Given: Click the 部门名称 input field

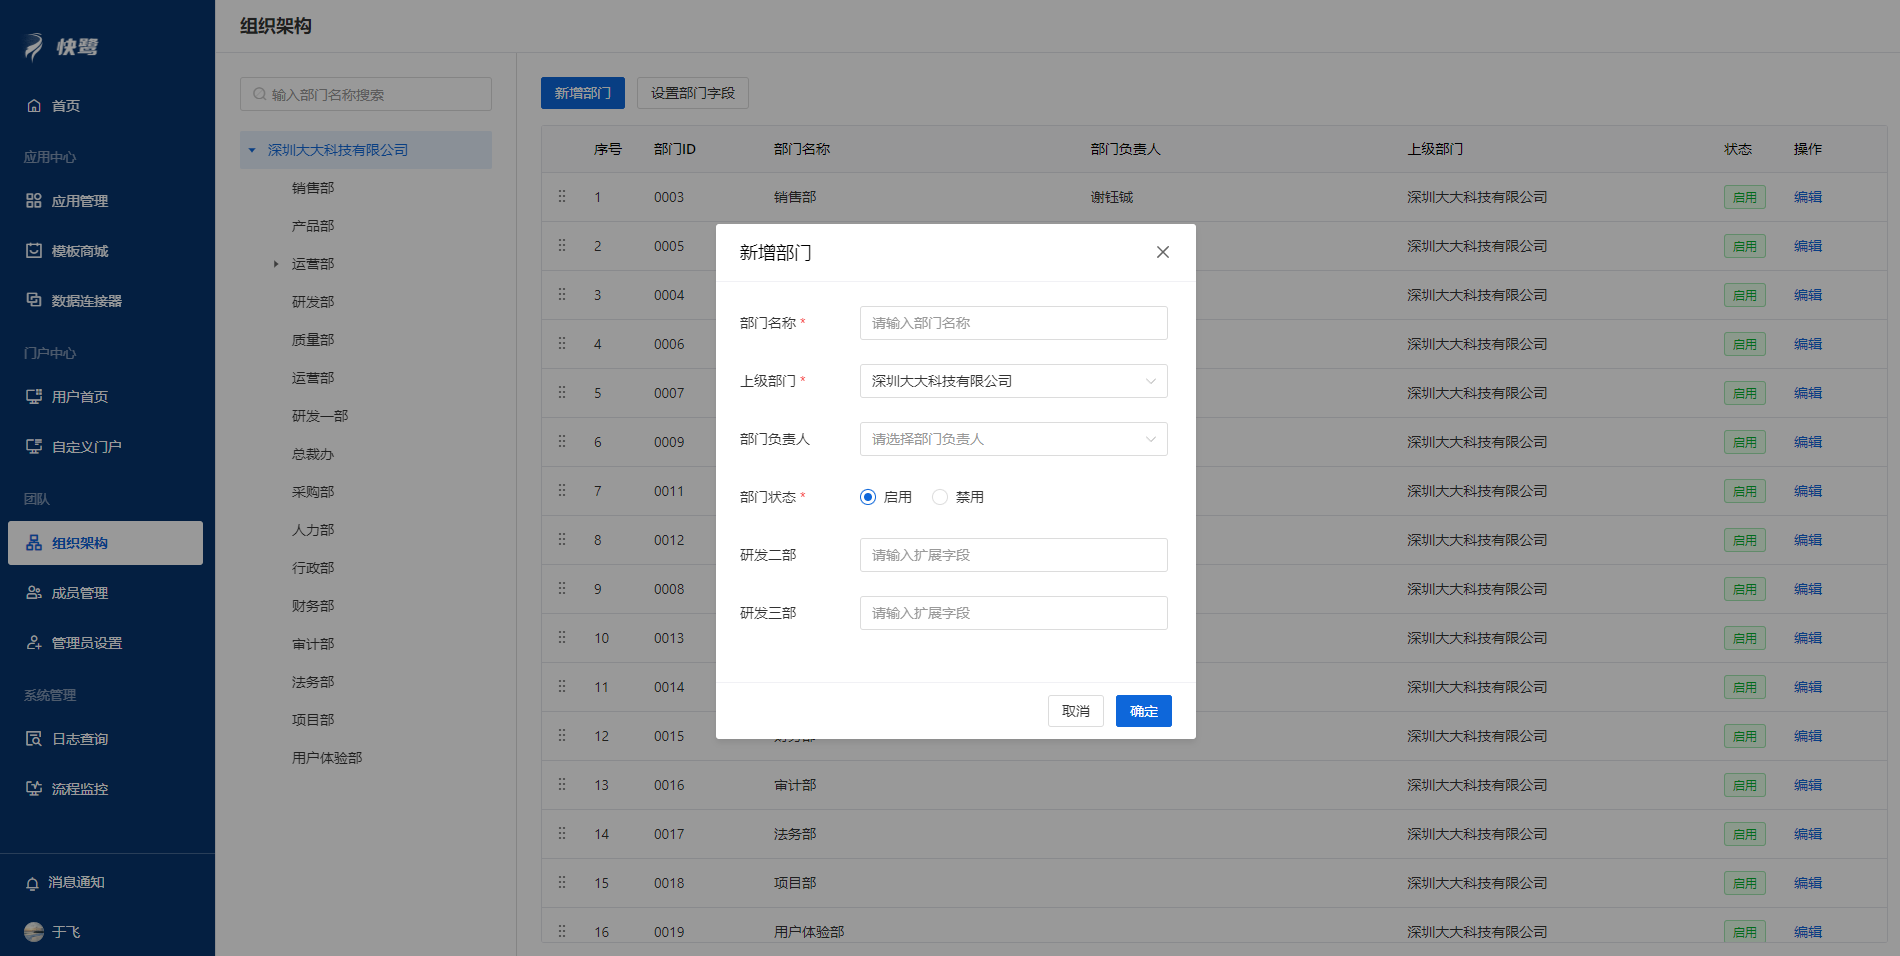Looking at the screenshot, I should coord(1013,323).
